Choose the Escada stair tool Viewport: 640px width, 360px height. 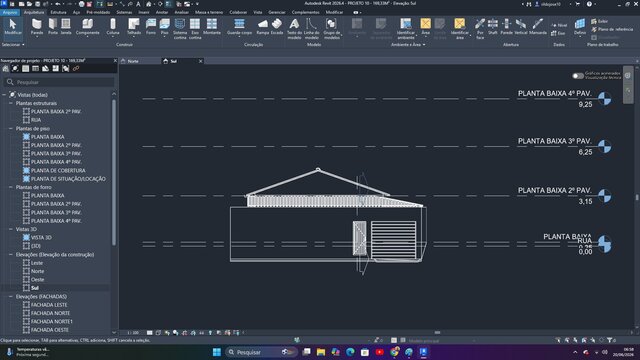click(277, 27)
